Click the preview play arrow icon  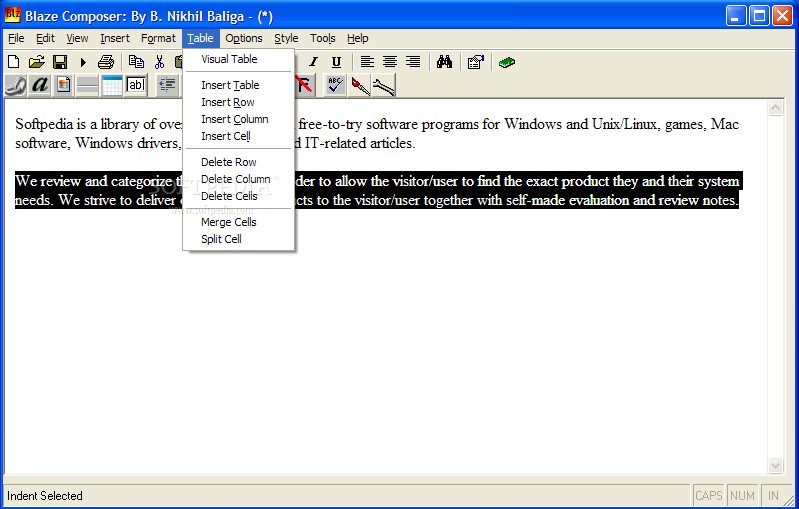[83, 63]
